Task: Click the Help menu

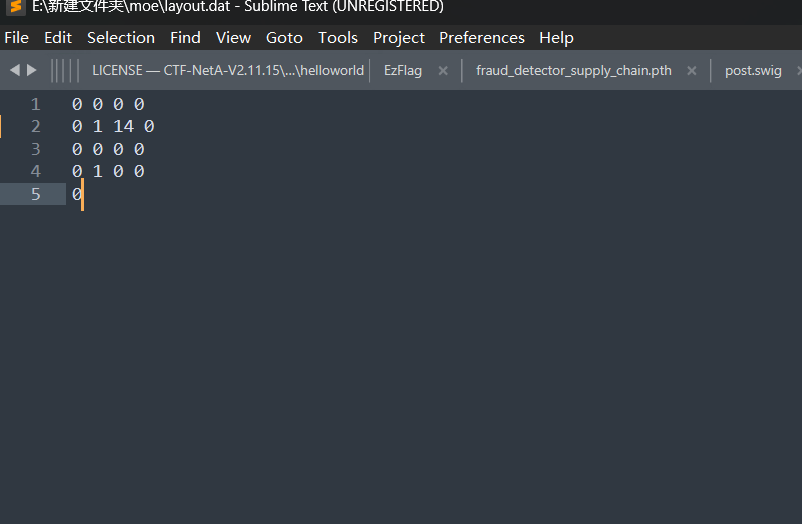Action: (x=556, y=38)
